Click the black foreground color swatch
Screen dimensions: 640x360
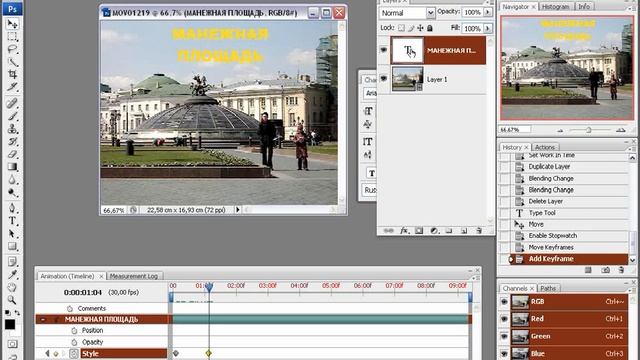pos(10,324)
